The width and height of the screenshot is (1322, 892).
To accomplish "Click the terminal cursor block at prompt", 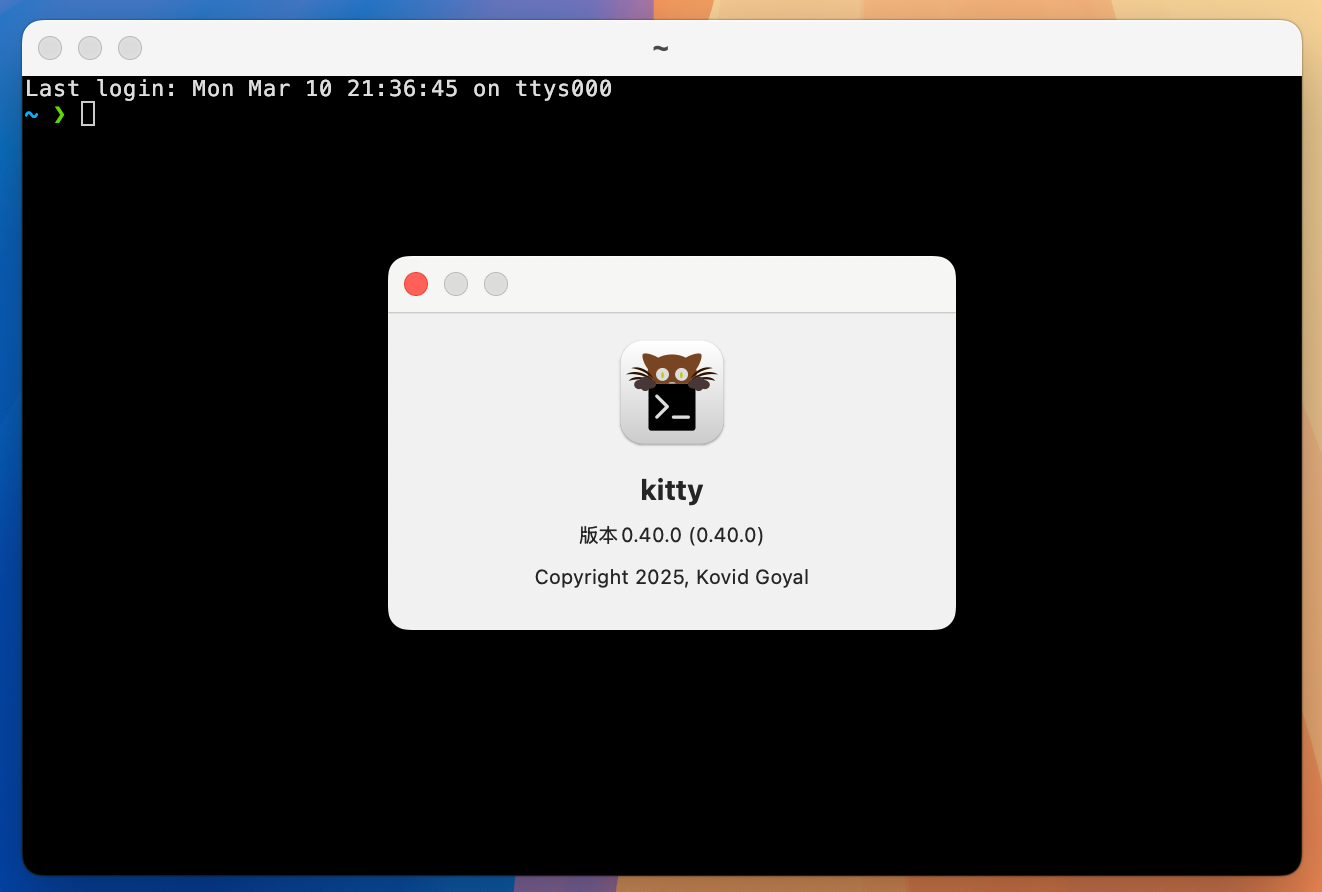I will click(88, 114).
